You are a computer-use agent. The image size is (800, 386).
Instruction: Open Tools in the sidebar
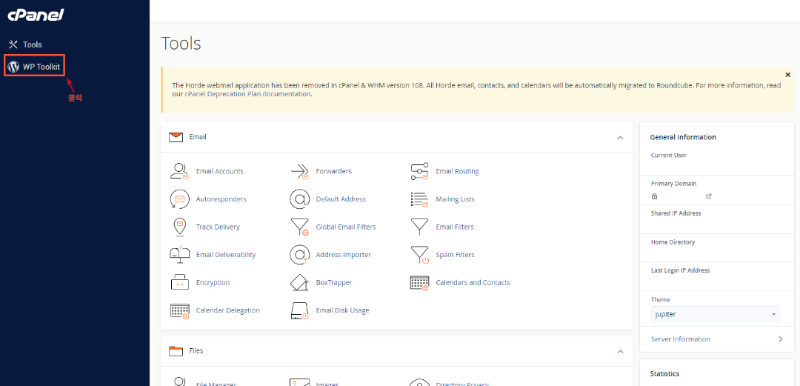pos(26,44)
